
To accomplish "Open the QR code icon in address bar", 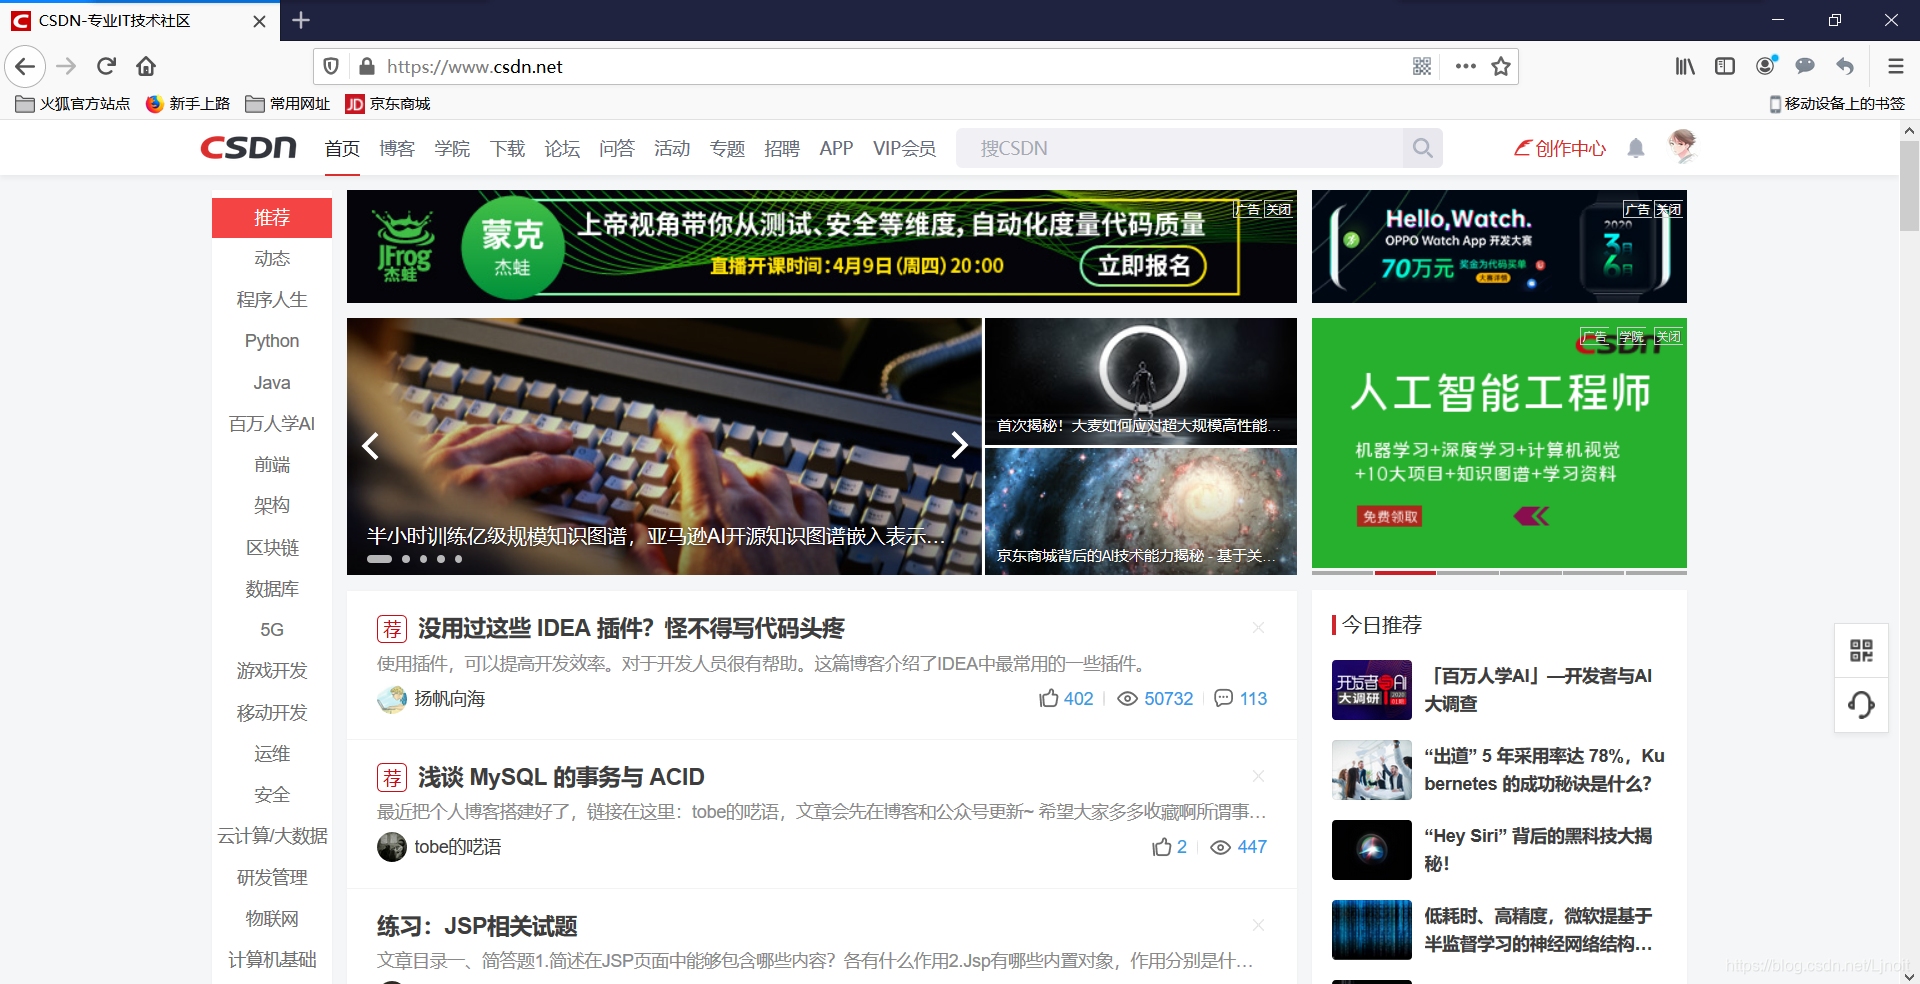I will point(1422,66).
